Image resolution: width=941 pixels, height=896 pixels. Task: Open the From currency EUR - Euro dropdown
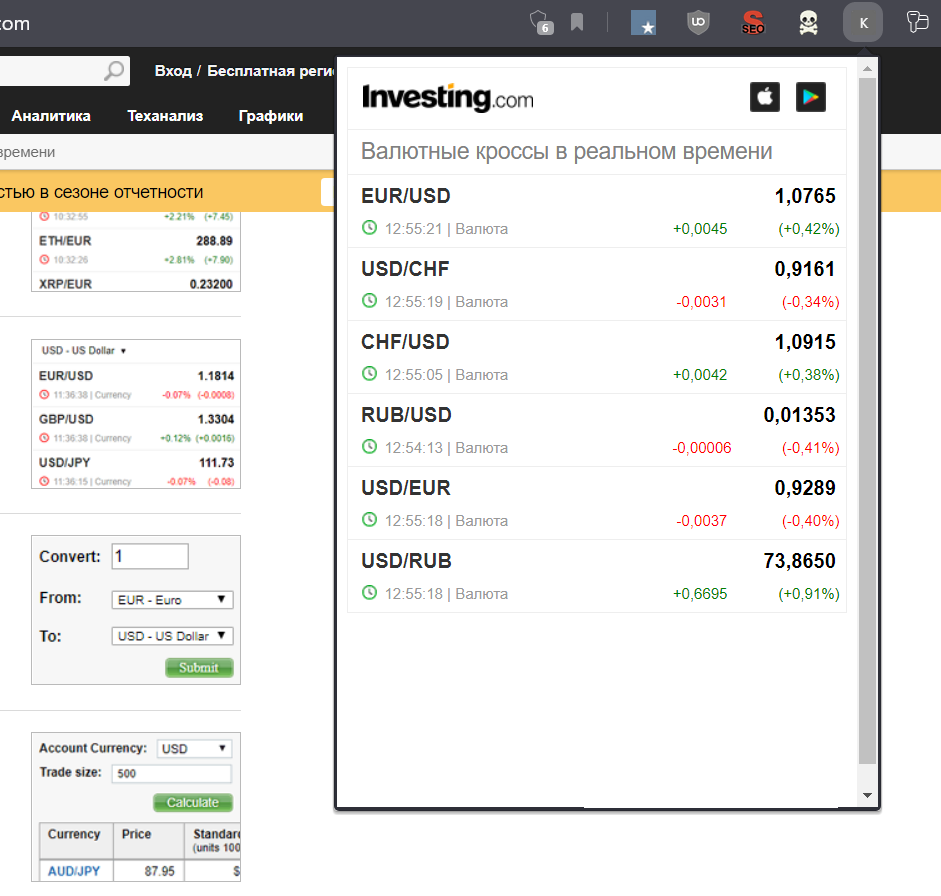click(x=172, y=600)
